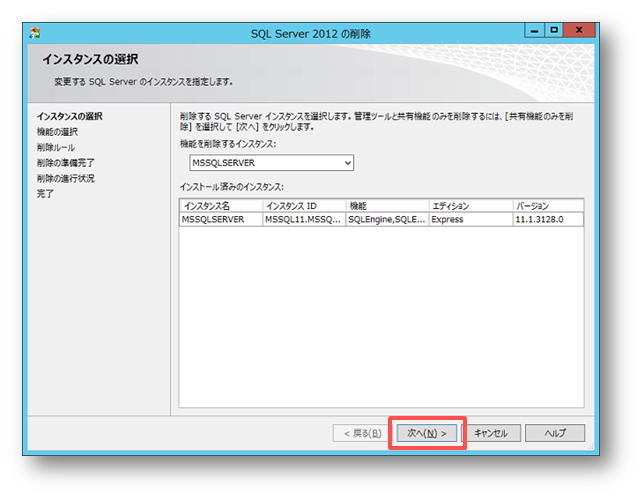Click the 次へ(N) > button

[426, 433]
